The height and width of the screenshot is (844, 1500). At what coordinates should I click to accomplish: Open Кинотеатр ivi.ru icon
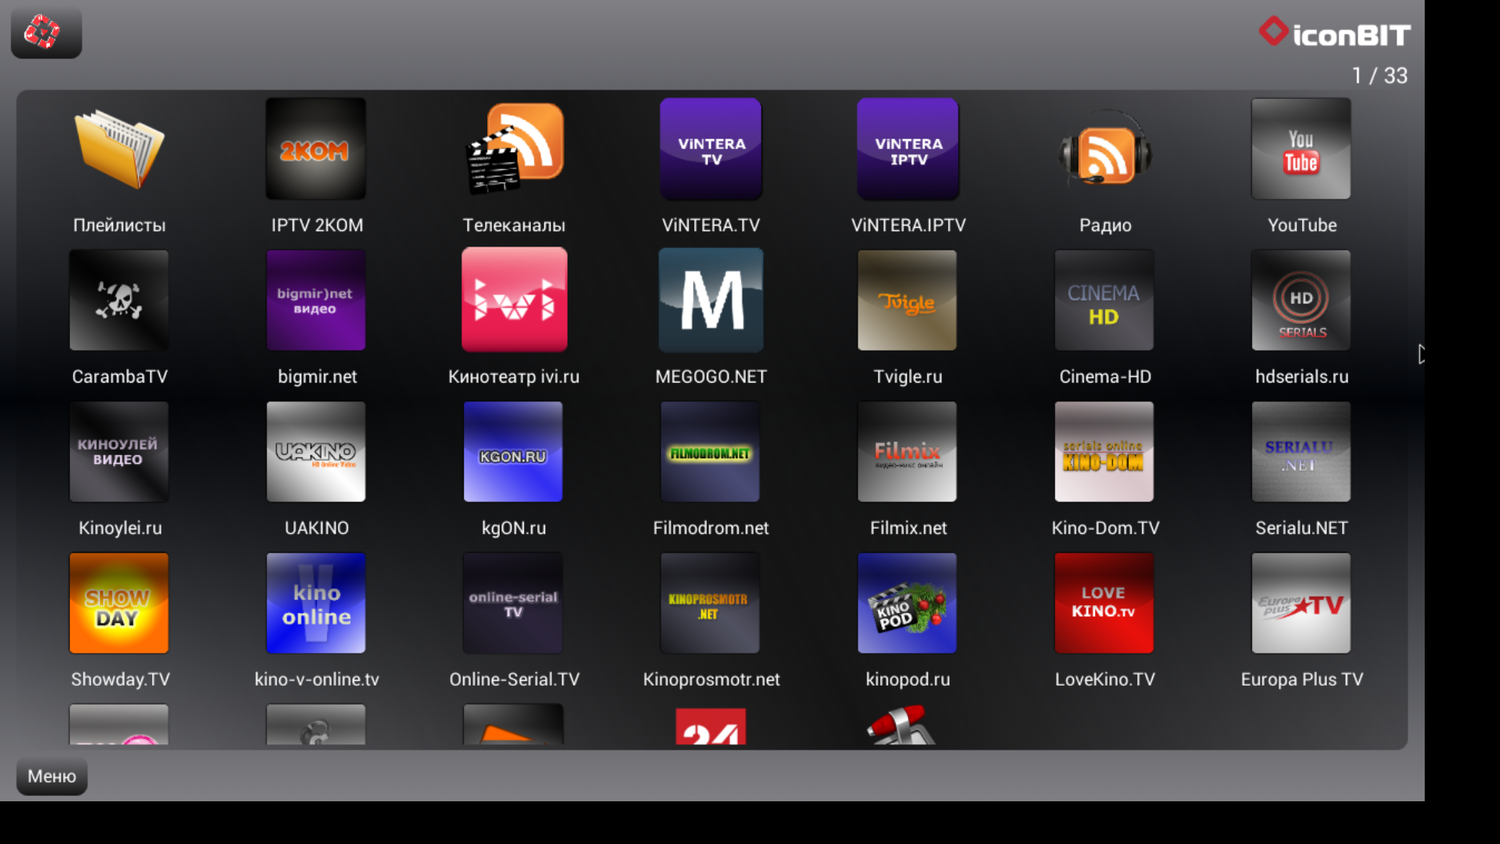point(514,300)
